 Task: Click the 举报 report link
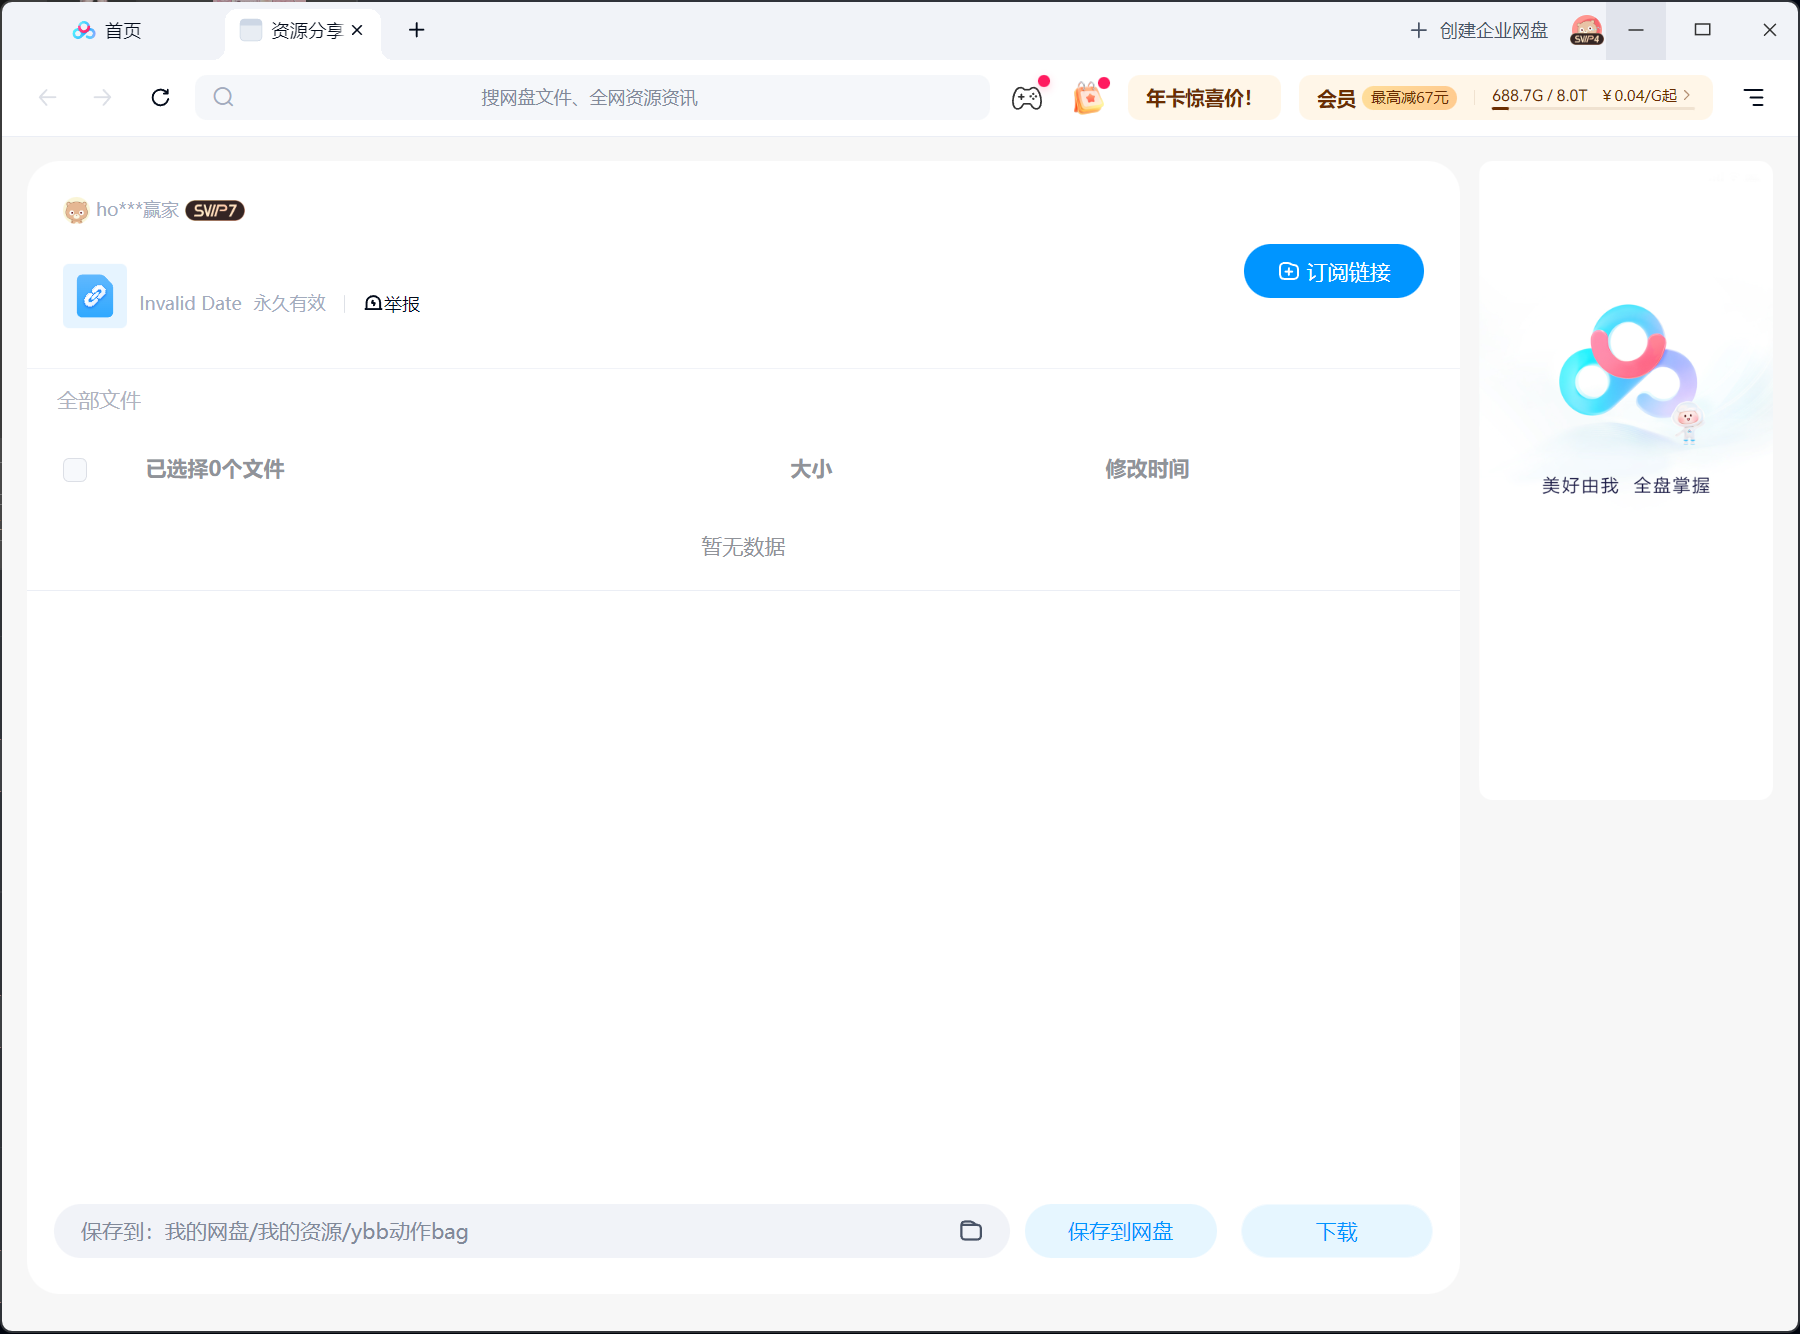(x=392, y=304)
